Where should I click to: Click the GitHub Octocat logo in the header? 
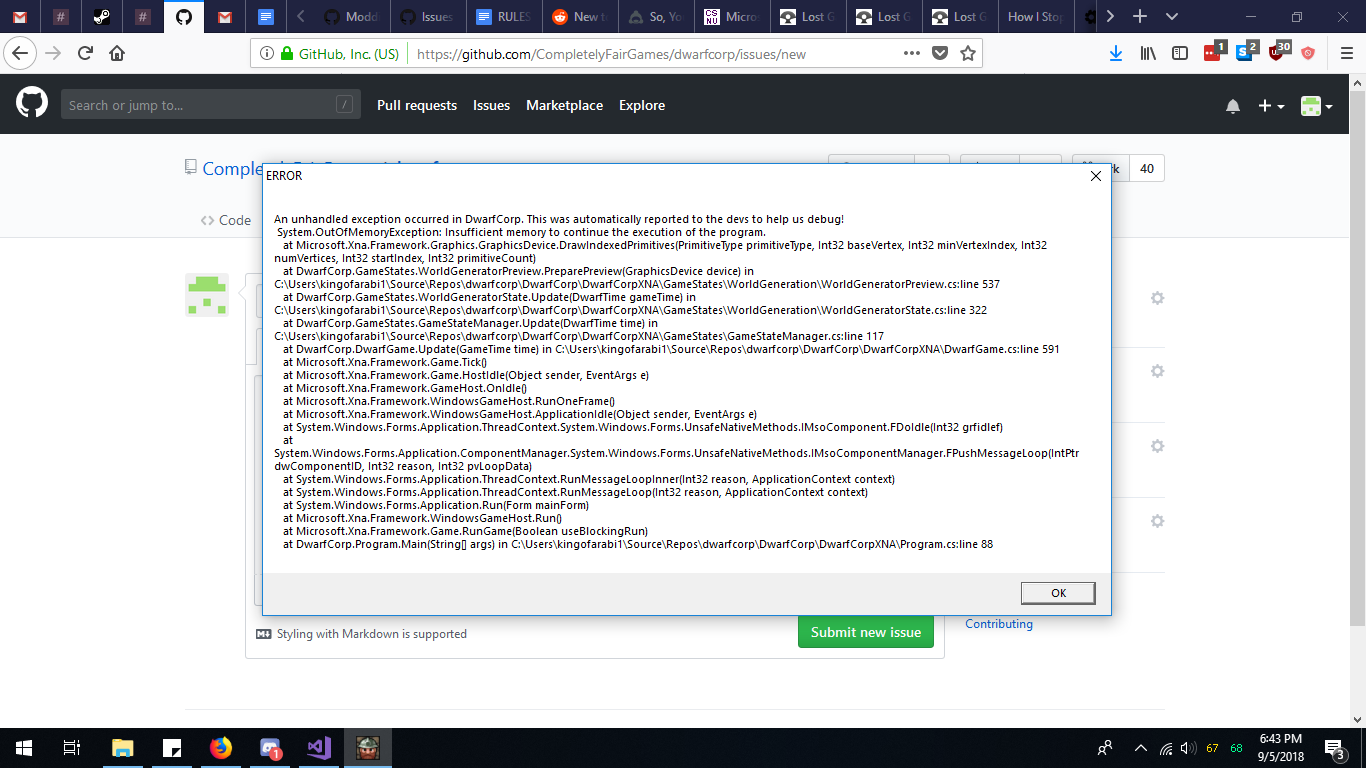30,103
